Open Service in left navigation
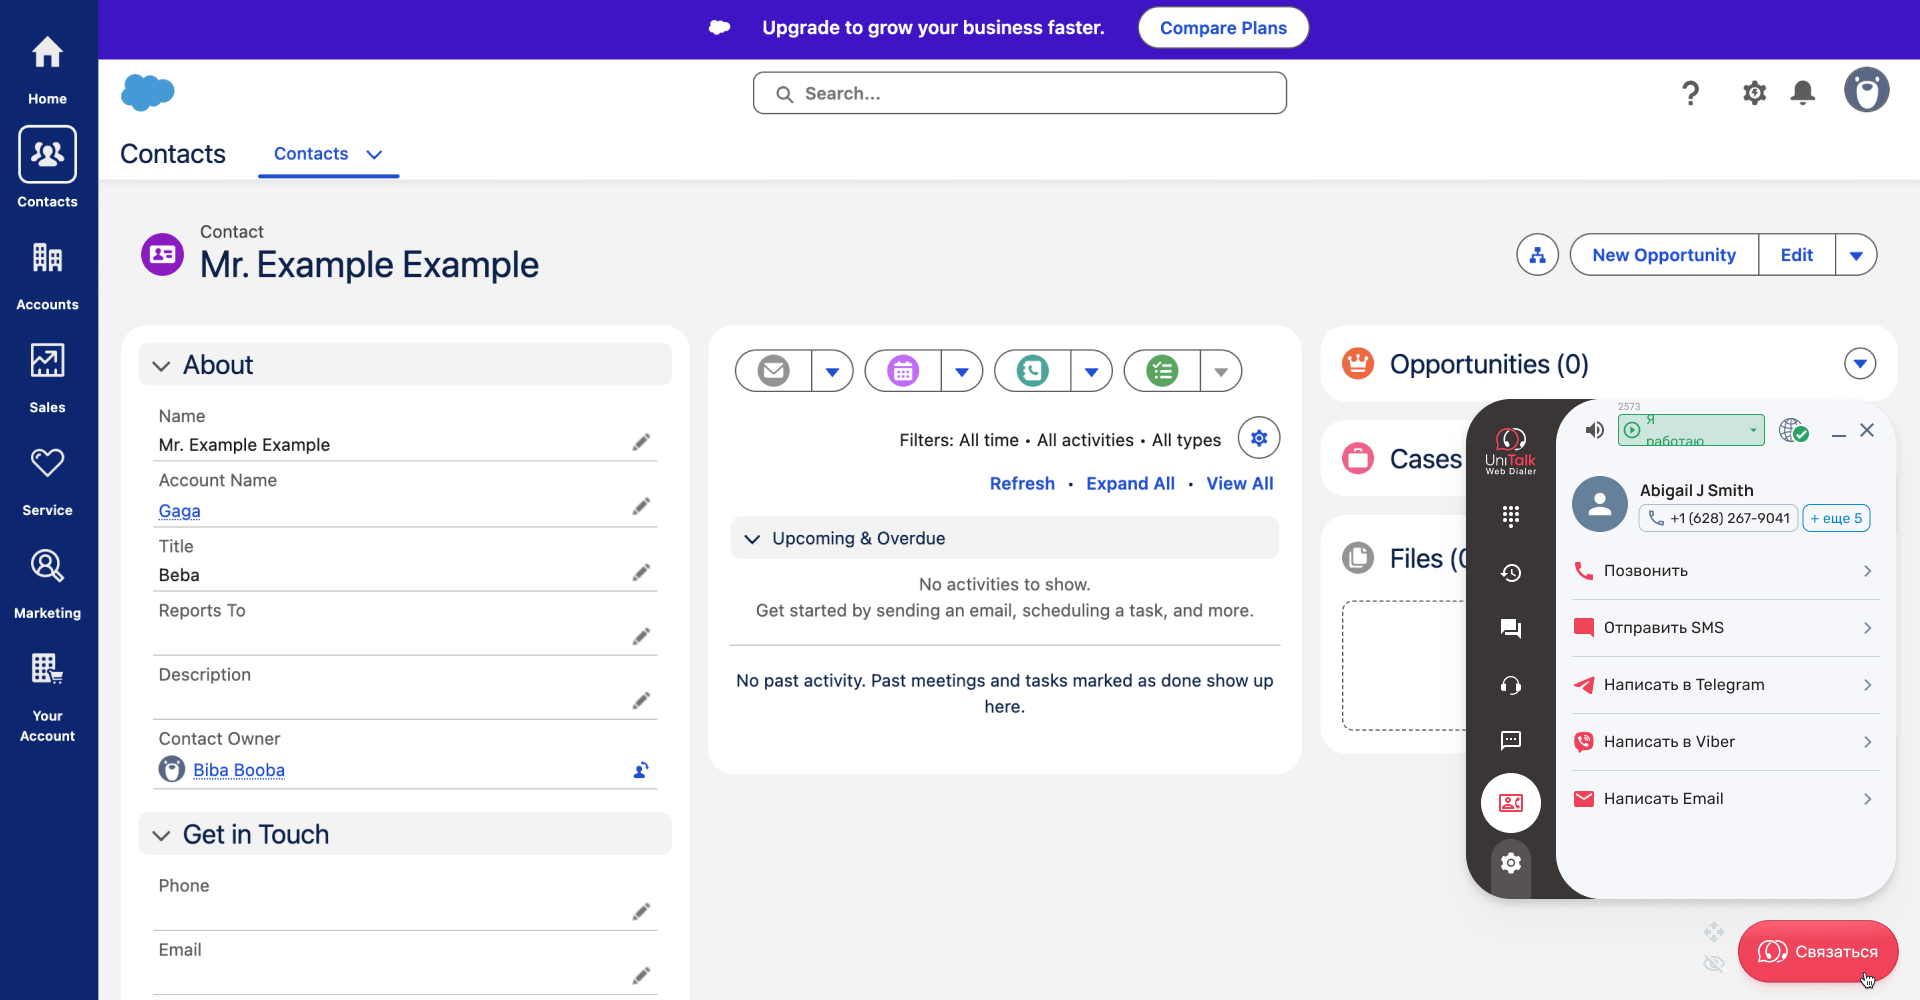1920x1000 pixels. tap(47, 482)
